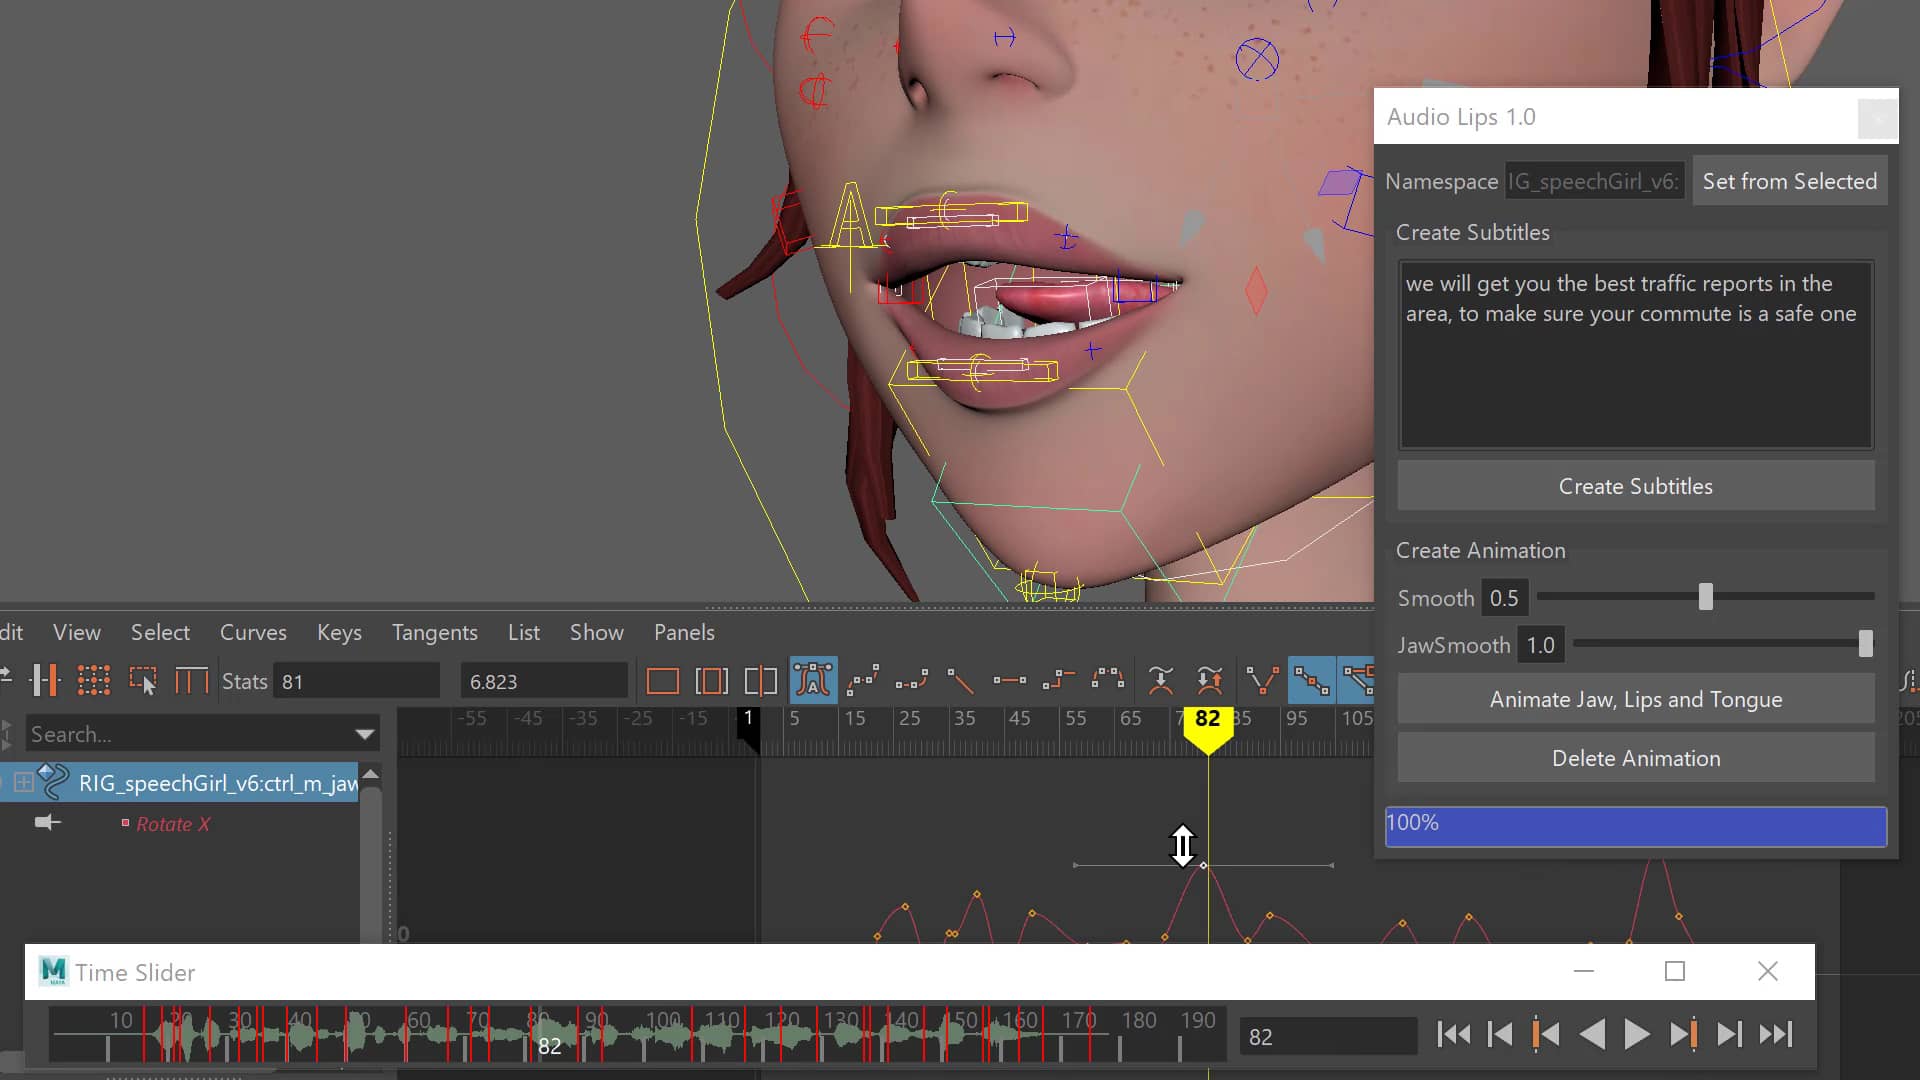Break tangents on the selected key

(x=1260, y=680)
